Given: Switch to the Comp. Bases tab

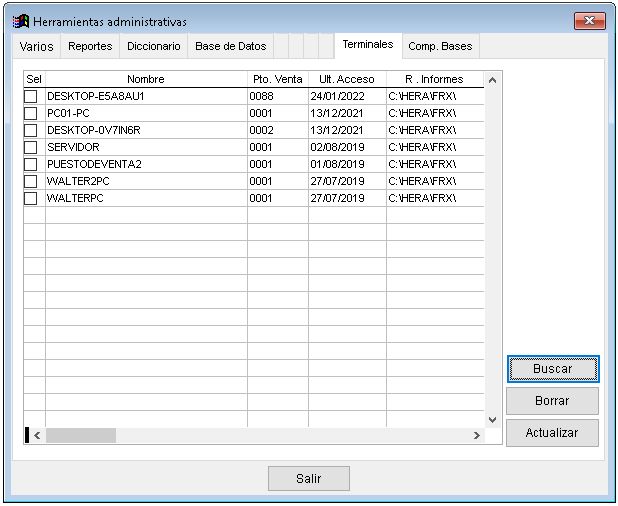Looking at the screenshot, I should pyautogui.click(x=440, y=47).
